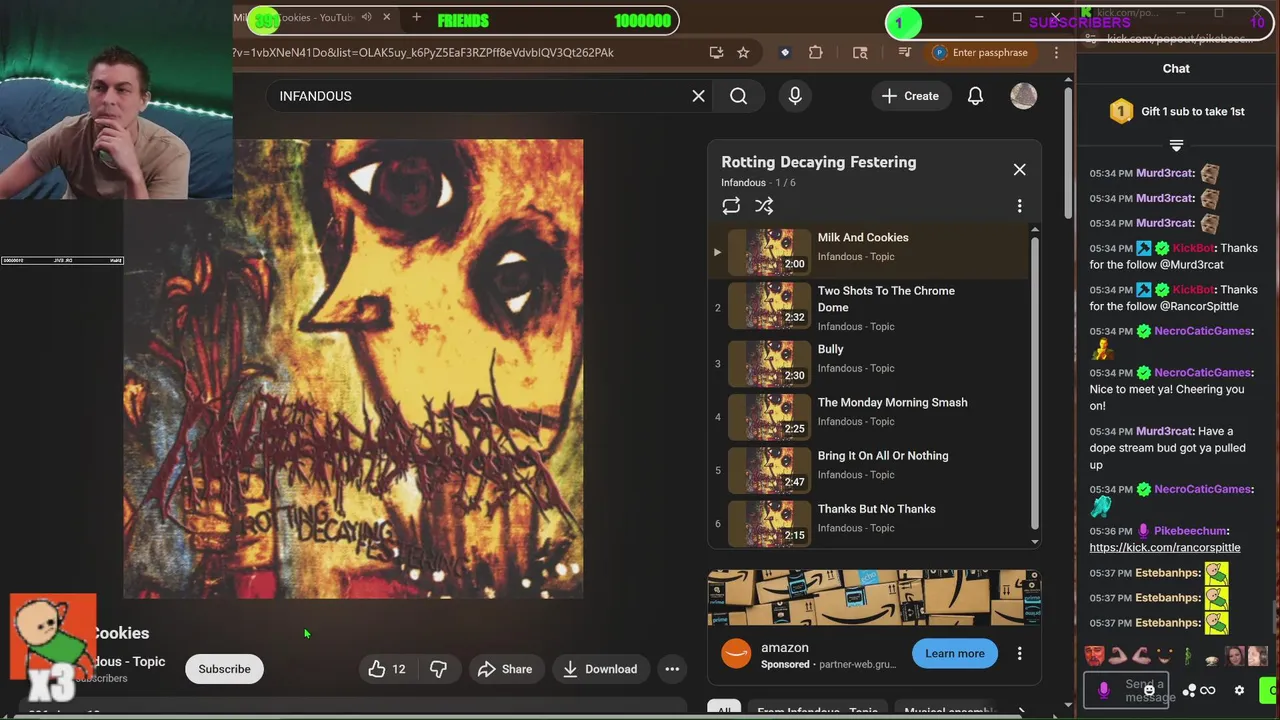Image resolution: width=1280 pixels, height=720 pixels.
Task: Close the YouTube browser tab
Action: coord(386,17)
